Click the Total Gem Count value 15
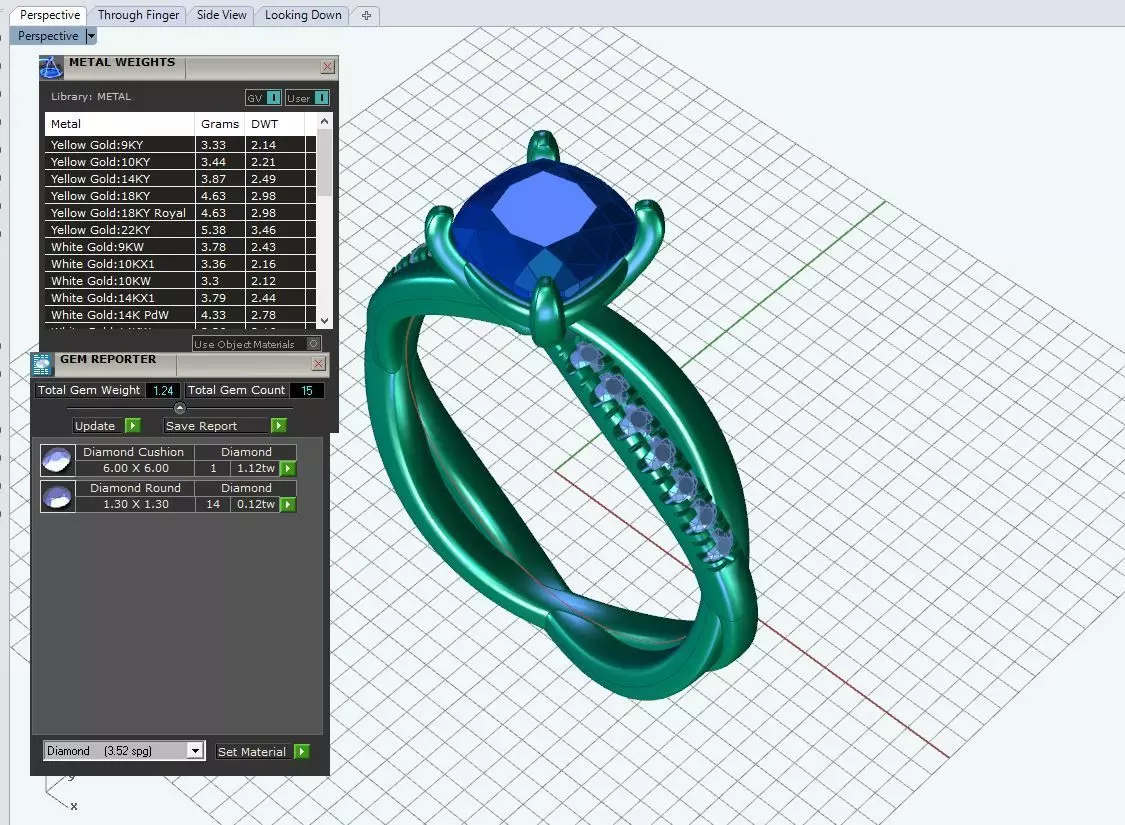 coord(307,390)
